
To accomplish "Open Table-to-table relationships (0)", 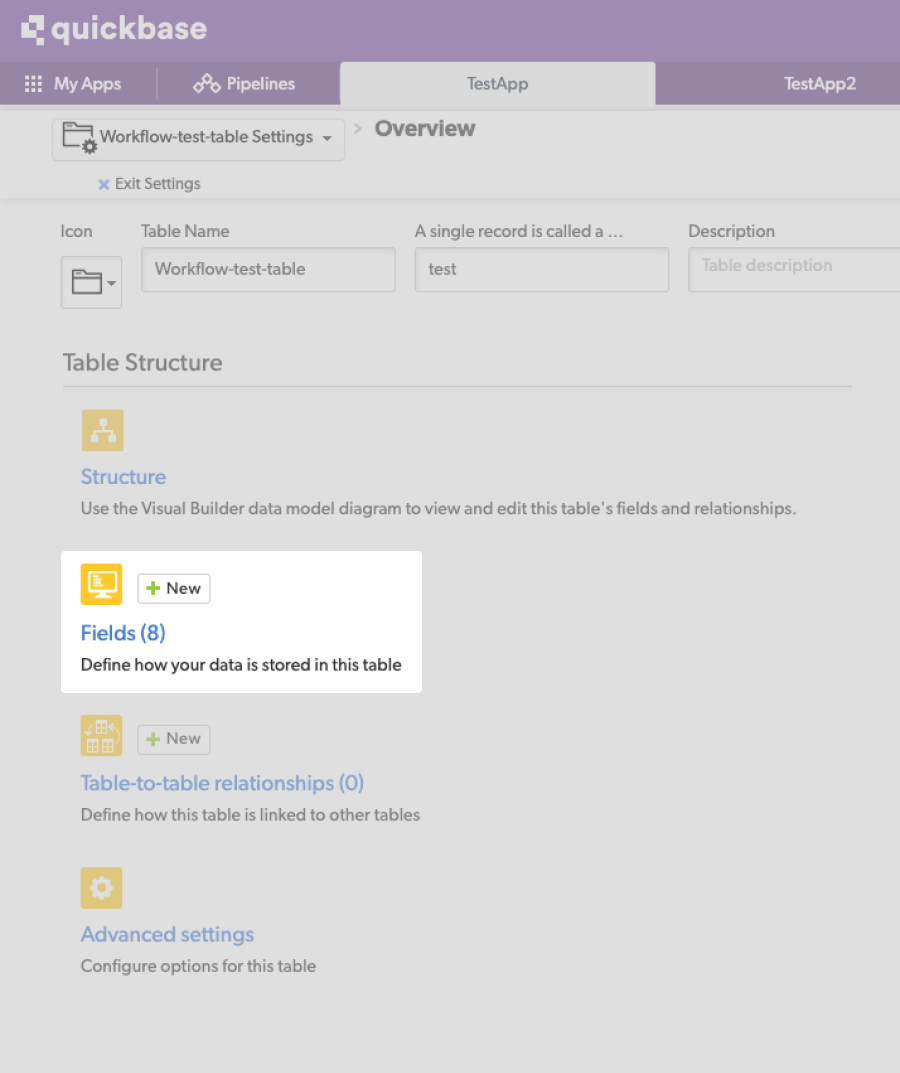I will pyautogui.click(x=222, y=783).
